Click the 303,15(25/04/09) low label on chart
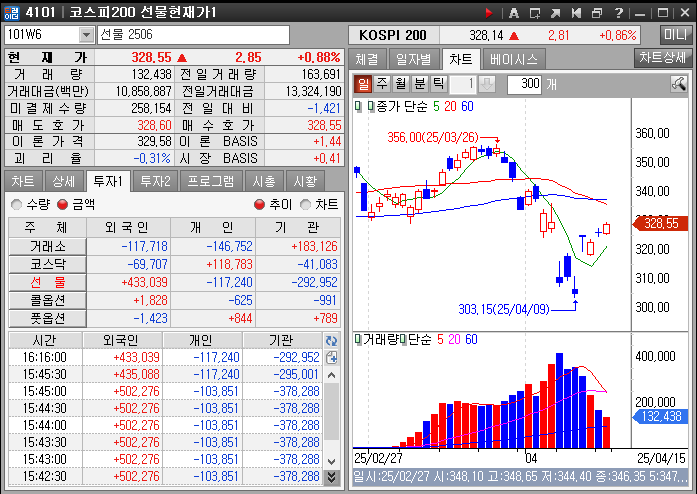The image size is (697, 494). 504,309
